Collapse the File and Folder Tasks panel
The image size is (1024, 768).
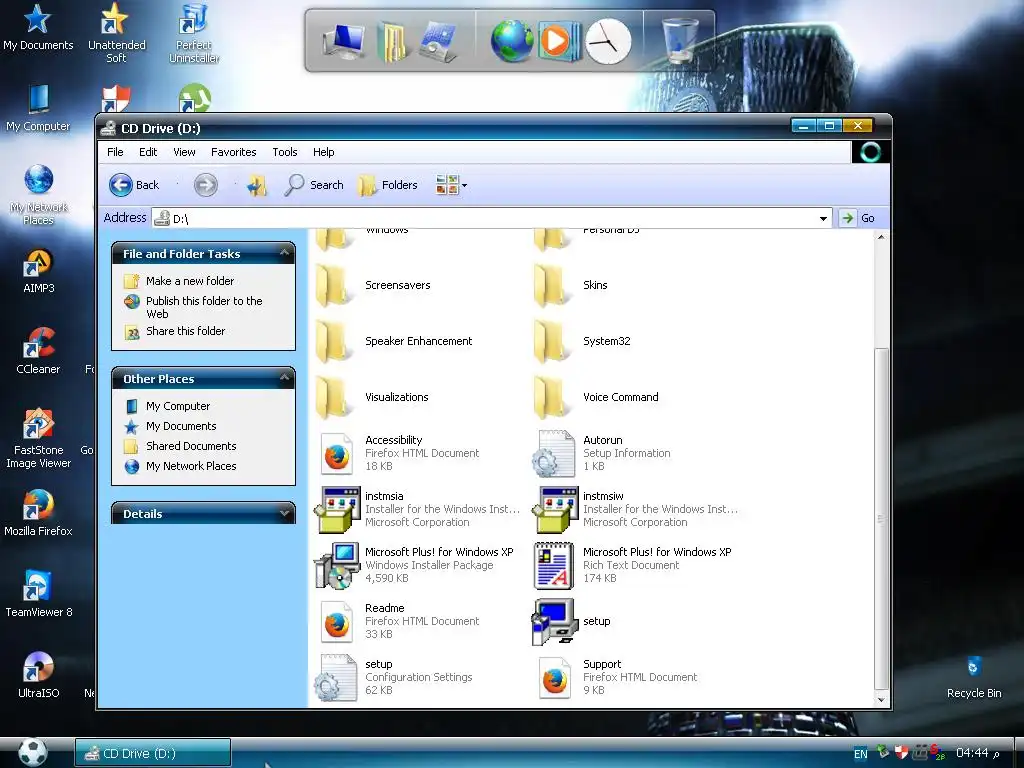285,253
